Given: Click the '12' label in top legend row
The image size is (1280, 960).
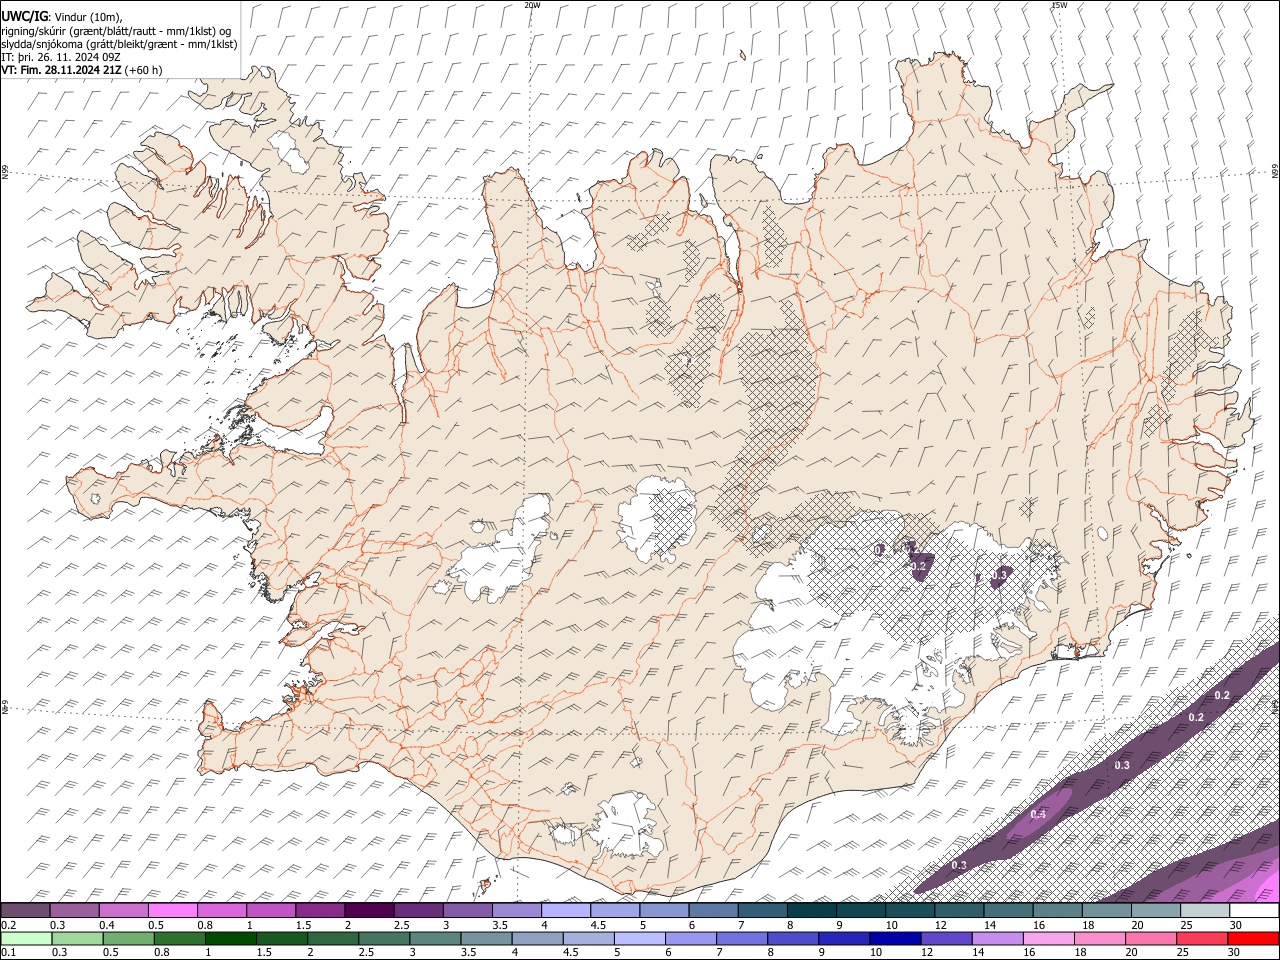Looking at the screenshot, I should (x=940, y=925).
